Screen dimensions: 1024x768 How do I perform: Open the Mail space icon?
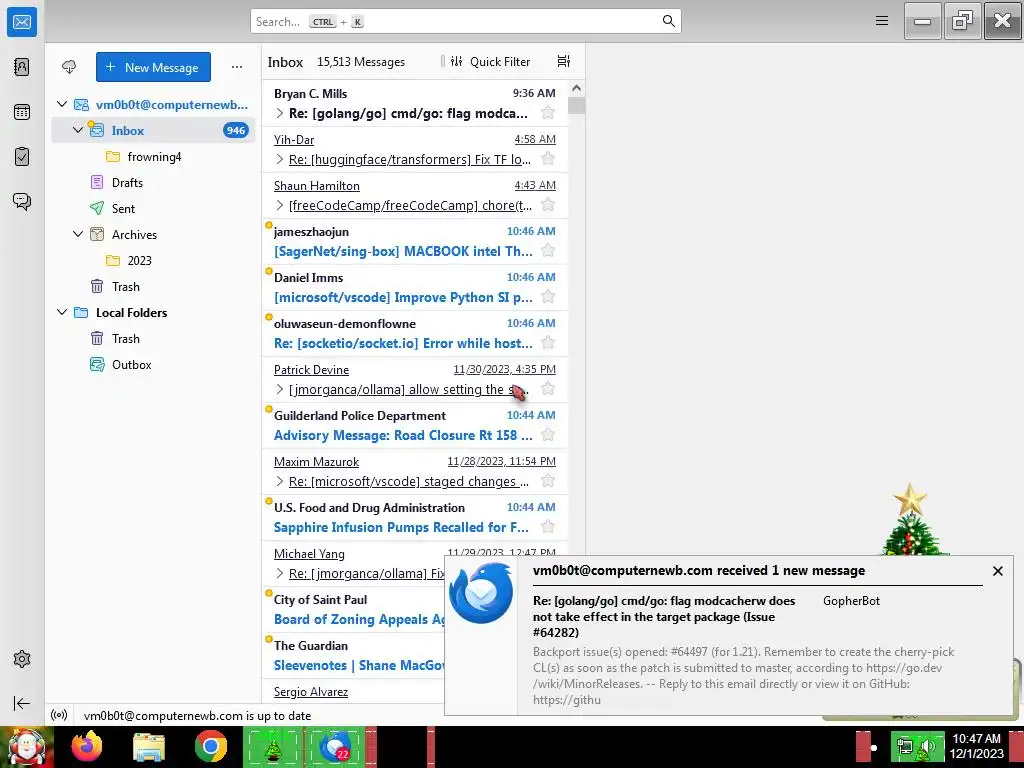click(x=22, y=22)
